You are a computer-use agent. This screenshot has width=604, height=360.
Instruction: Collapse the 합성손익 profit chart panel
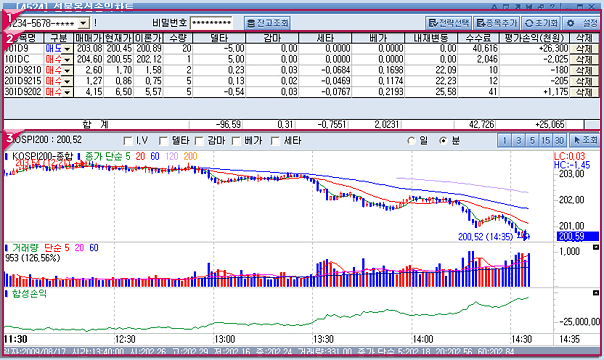tap(596, 293)
